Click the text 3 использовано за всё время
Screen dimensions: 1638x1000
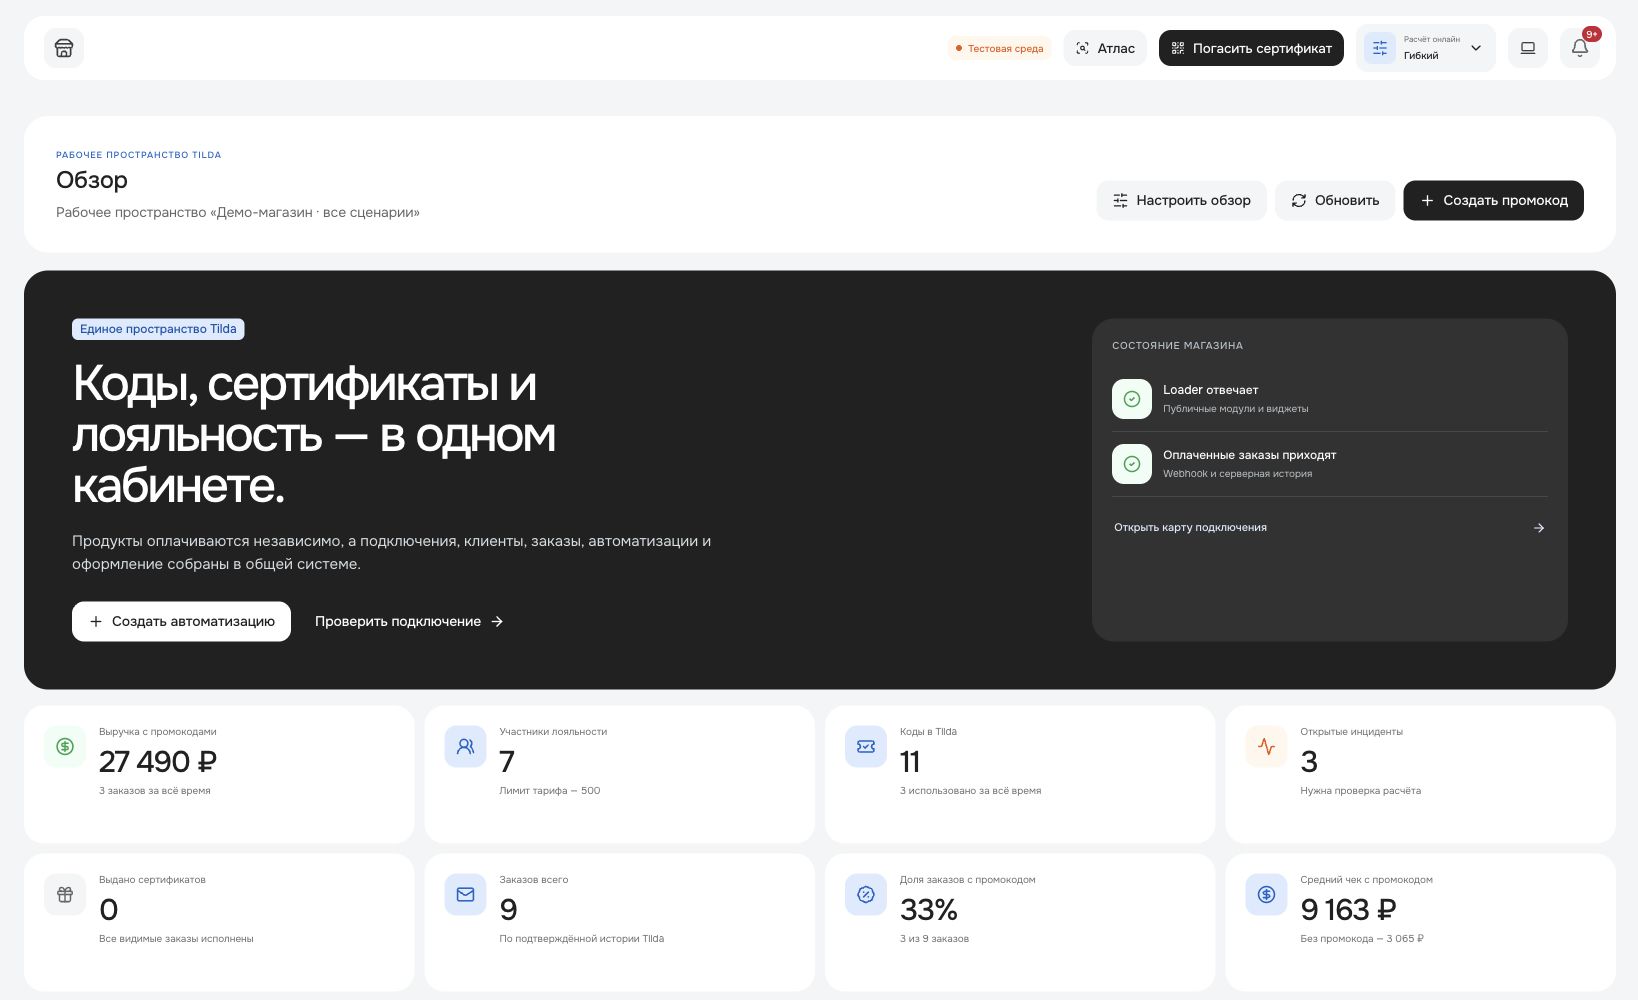pos(970,791)
